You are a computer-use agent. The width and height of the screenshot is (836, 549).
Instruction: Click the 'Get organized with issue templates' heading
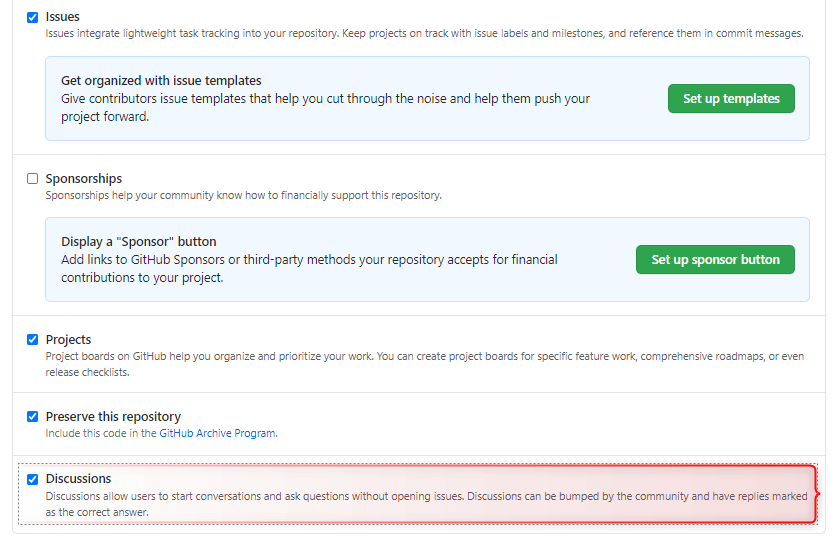click(161, 81)
